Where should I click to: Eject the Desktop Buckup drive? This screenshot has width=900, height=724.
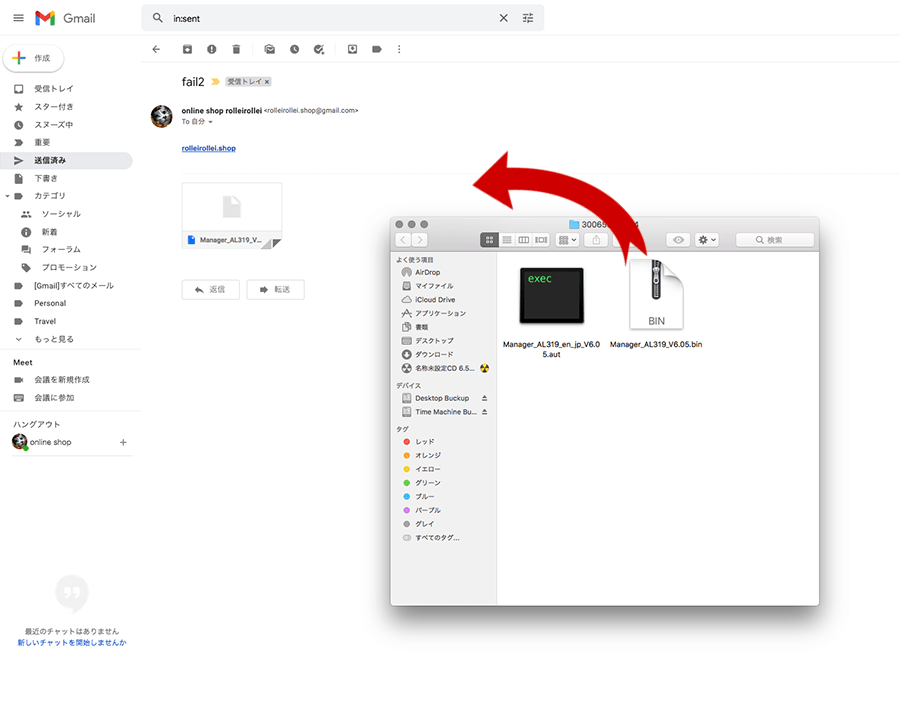485,398
